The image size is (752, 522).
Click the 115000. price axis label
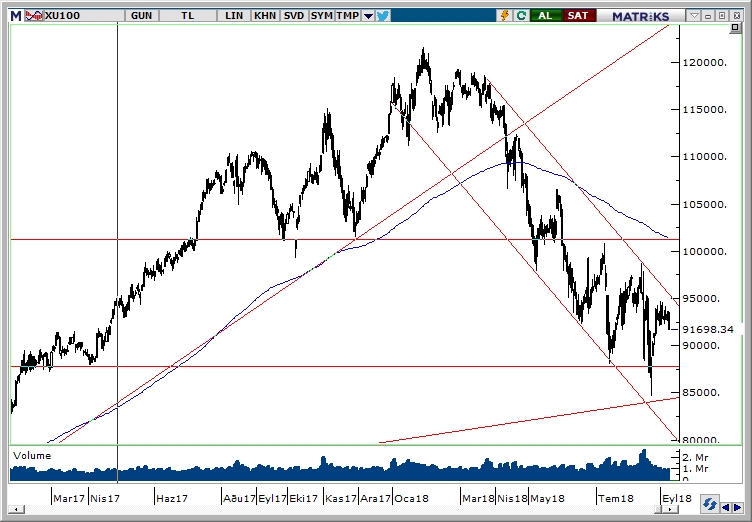[x=705, y=109]
